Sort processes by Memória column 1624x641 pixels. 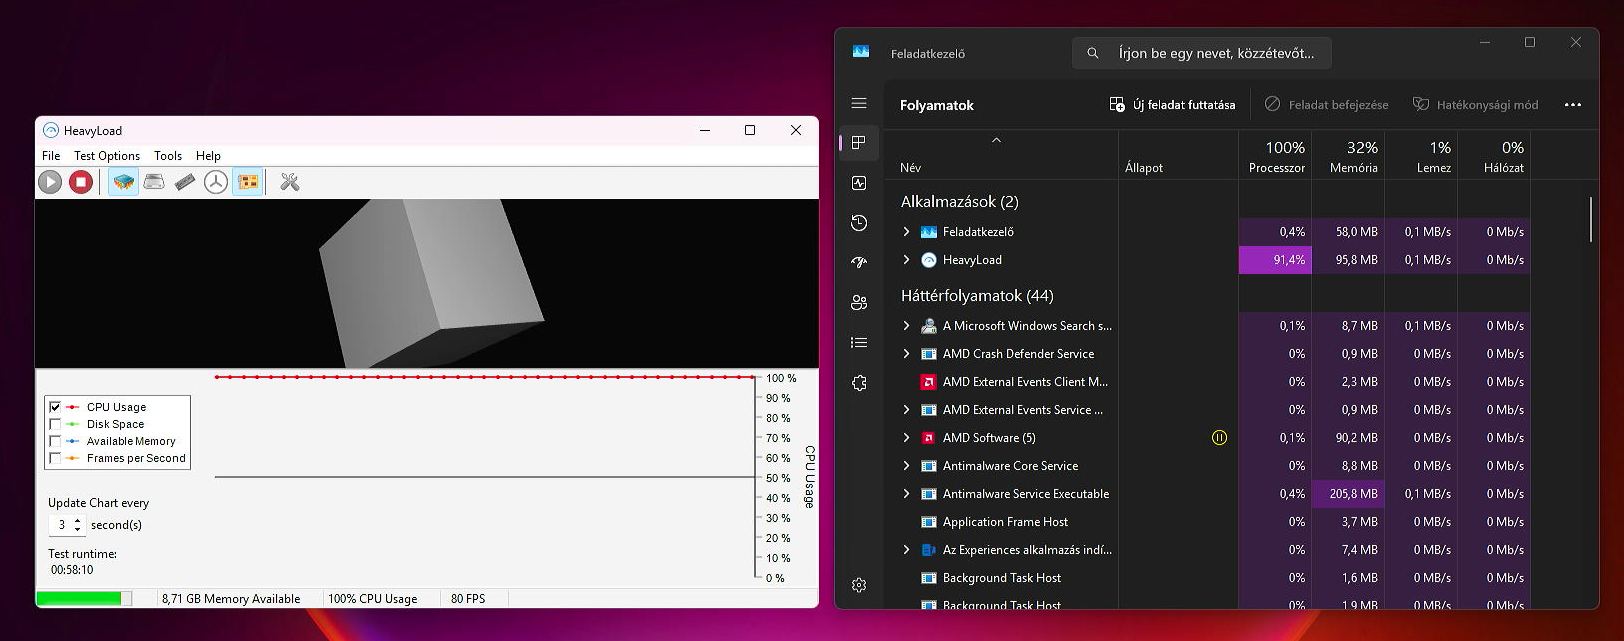[x=1353, y=157]
